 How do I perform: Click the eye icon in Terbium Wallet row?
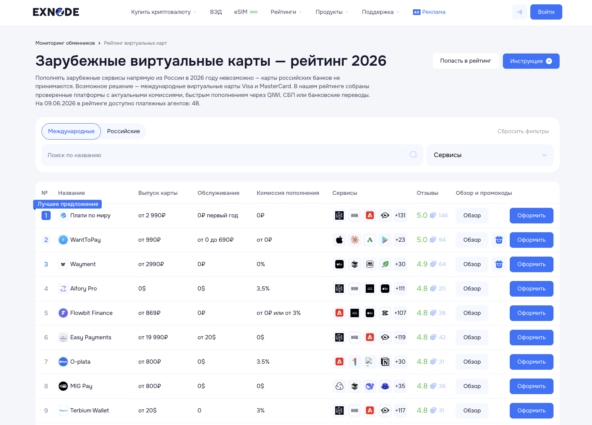coord(385,410)
